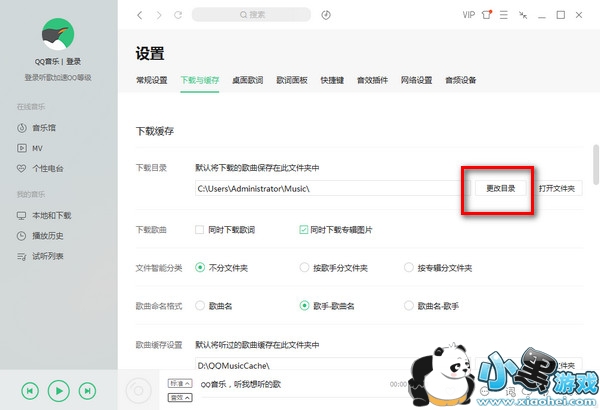Open 音乐馆 in the sidebar
The image size is (600, 410).
click(37, 128)
